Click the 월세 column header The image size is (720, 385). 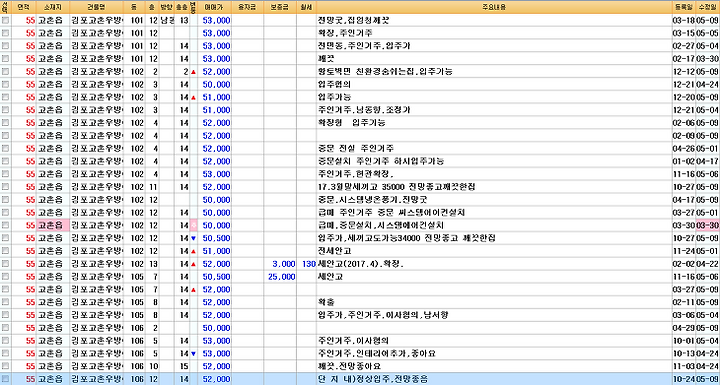[306, 7]
